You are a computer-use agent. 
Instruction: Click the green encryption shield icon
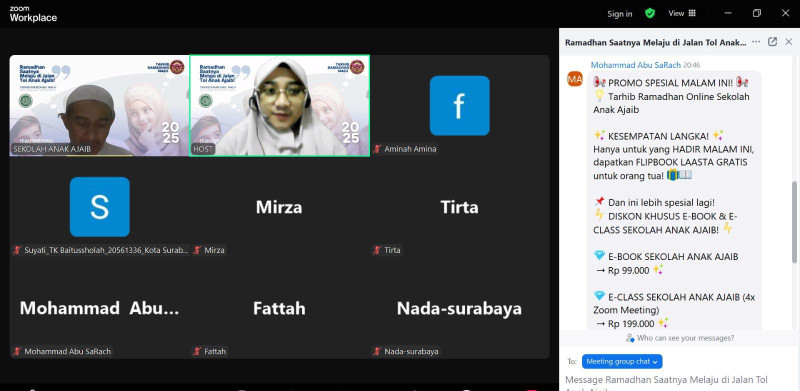649,13
